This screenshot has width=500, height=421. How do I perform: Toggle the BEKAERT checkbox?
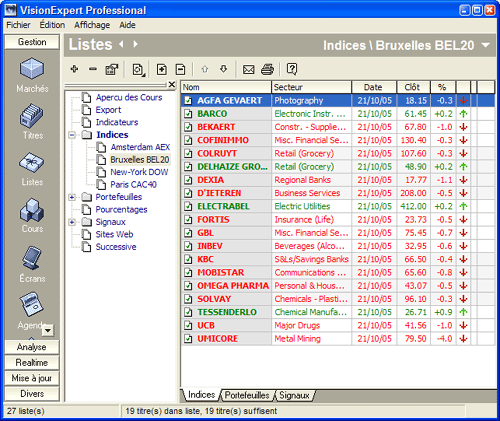pos(188,127)
